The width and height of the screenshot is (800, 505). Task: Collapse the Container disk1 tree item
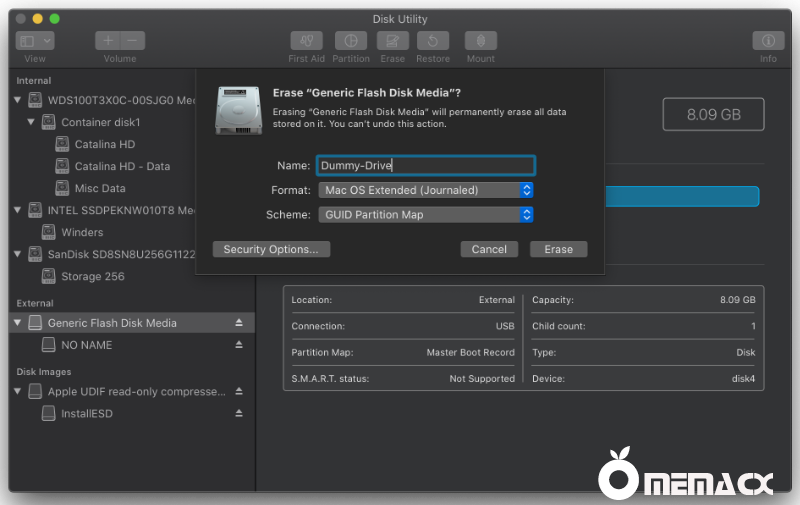pos(31,122)
